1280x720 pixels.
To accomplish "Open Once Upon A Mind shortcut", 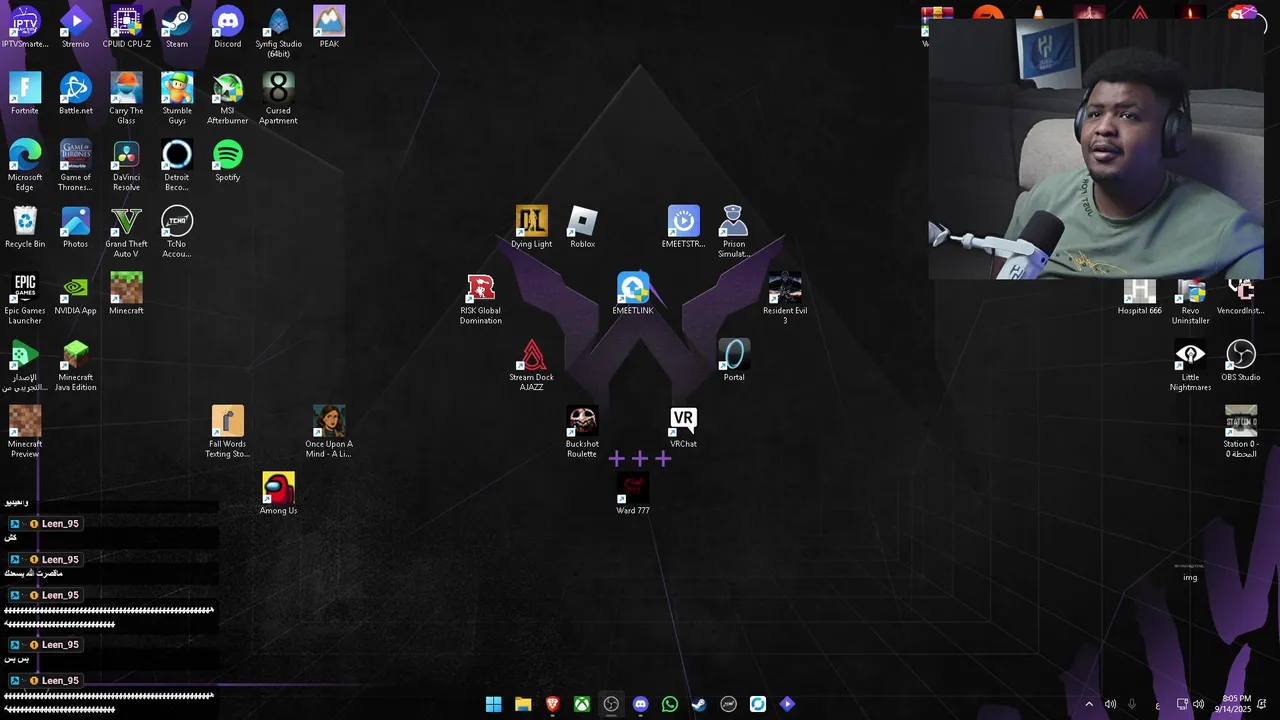I will click(x=329, y=432).
